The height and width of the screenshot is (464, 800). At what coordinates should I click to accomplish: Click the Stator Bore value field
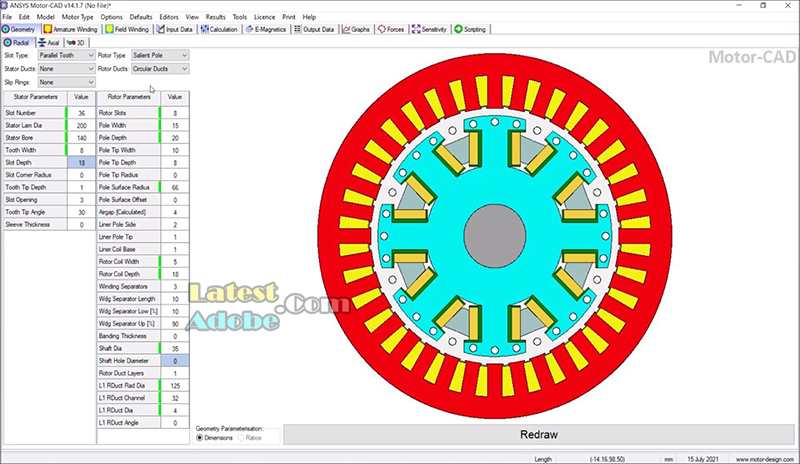tap(81, 138)
